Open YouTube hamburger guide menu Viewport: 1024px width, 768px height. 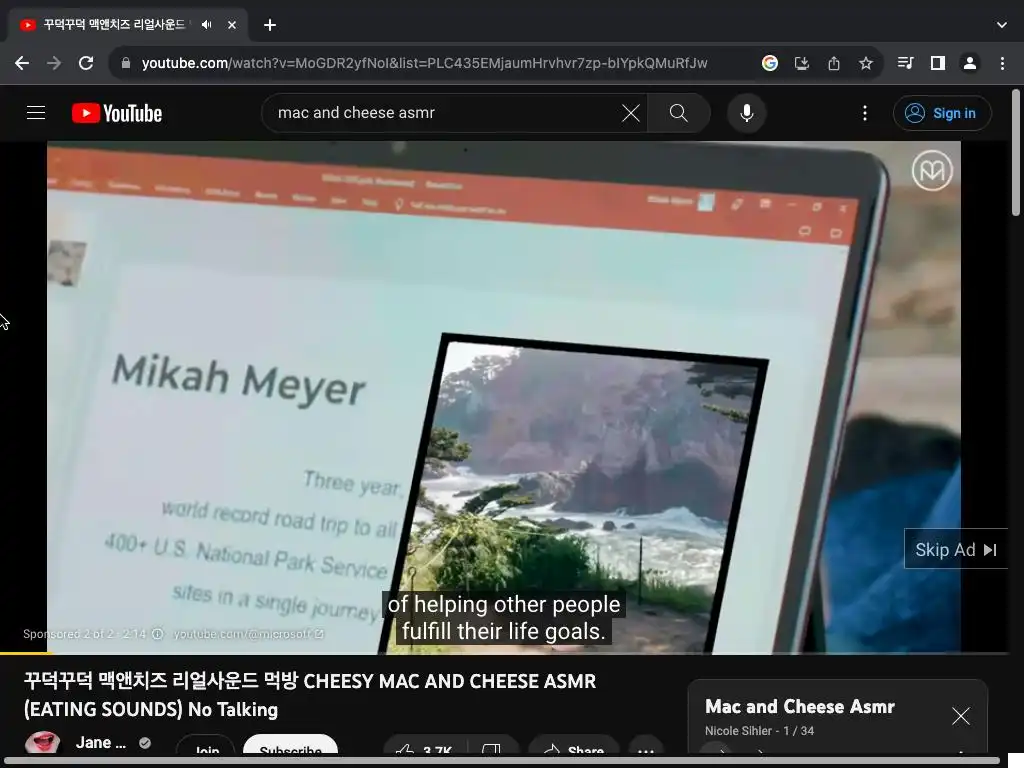tap(36, 113)
